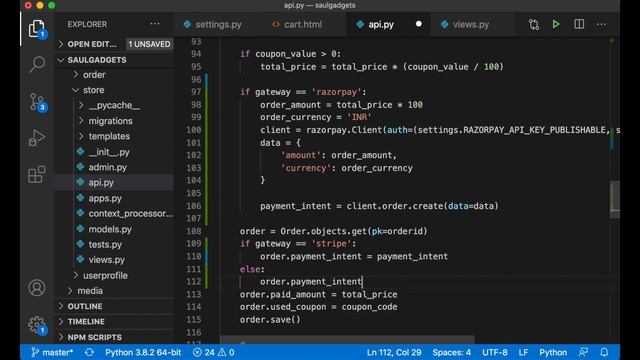Open changes compare icon in editor toolbar
The width and height of the screenshot is (640, 360).
(x=533, y=24)
